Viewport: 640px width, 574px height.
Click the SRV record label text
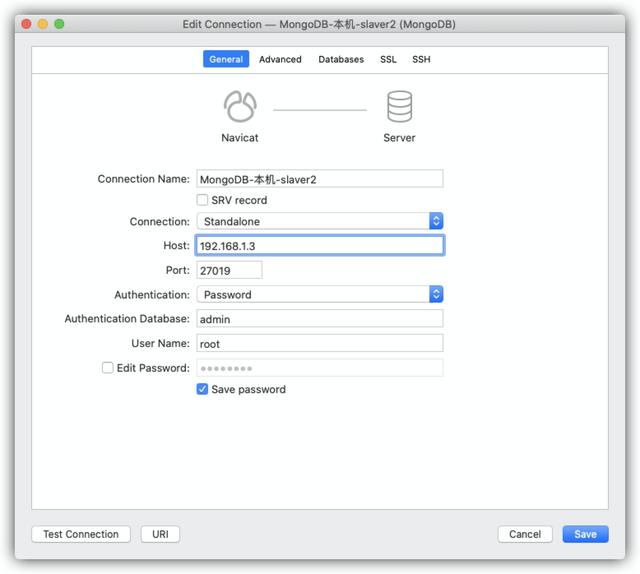coord(239,200)
